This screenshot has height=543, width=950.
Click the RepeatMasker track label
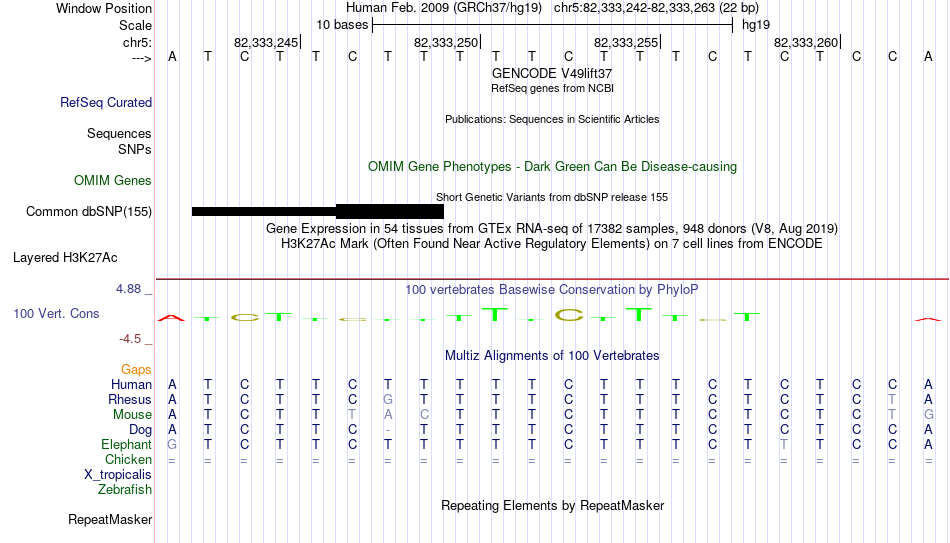pos(110,519)
